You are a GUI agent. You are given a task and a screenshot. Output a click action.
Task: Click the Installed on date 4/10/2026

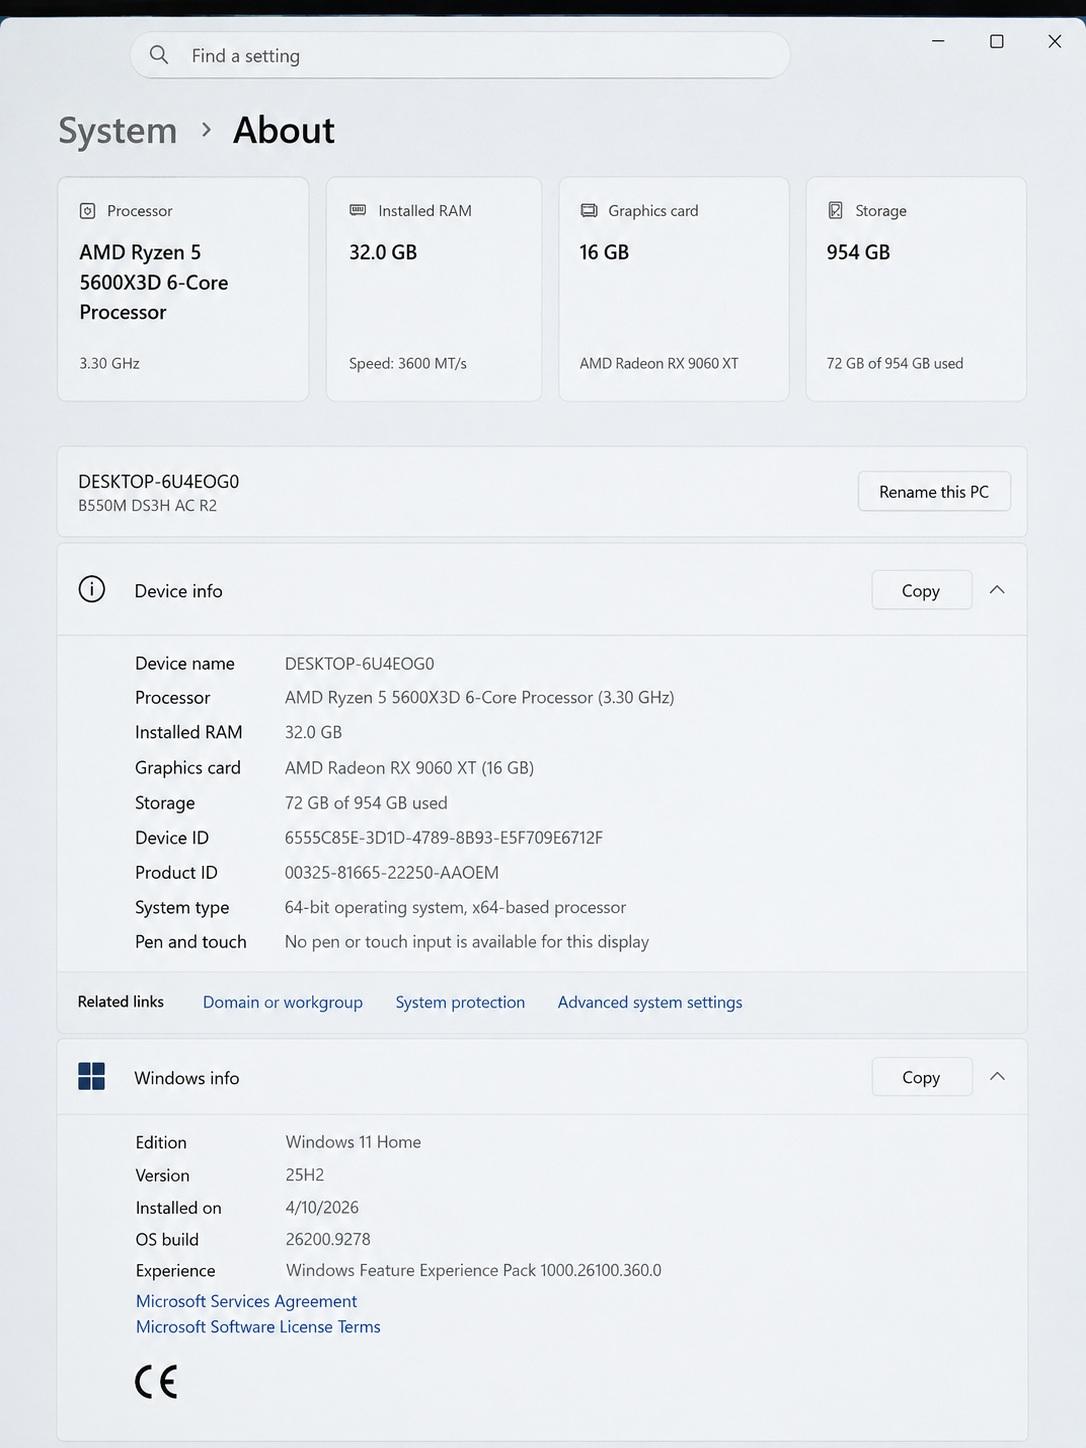coord(322,1208)
